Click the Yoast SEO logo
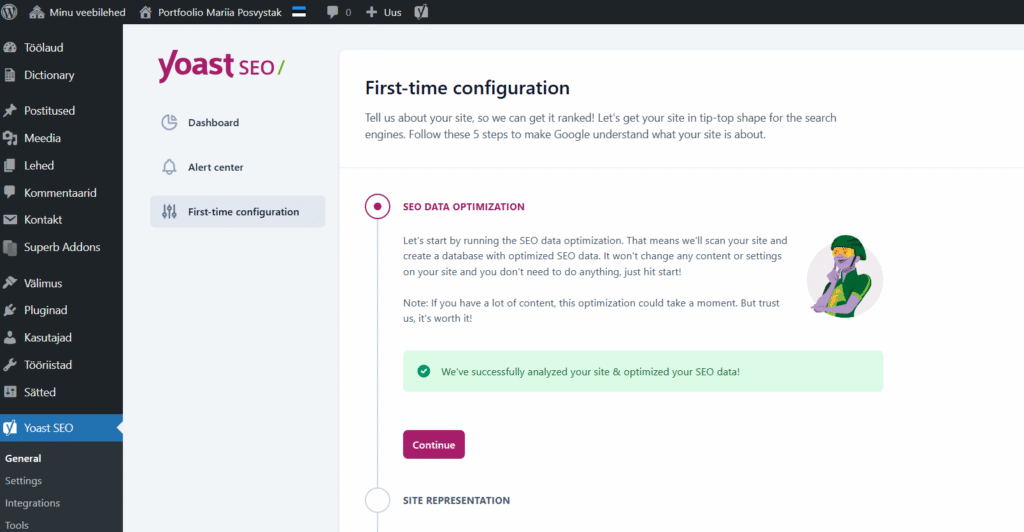This screenshot has width=1024, height=532. 221,67
